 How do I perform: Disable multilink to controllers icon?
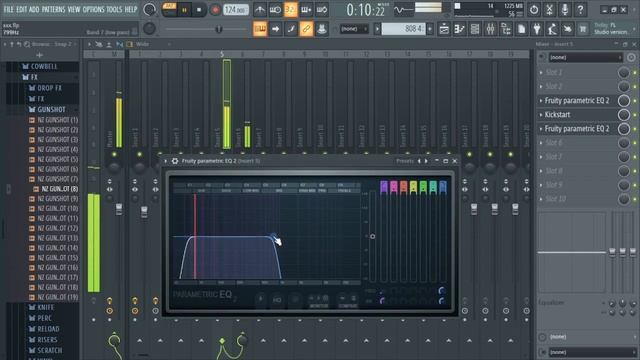coord(306,29)
